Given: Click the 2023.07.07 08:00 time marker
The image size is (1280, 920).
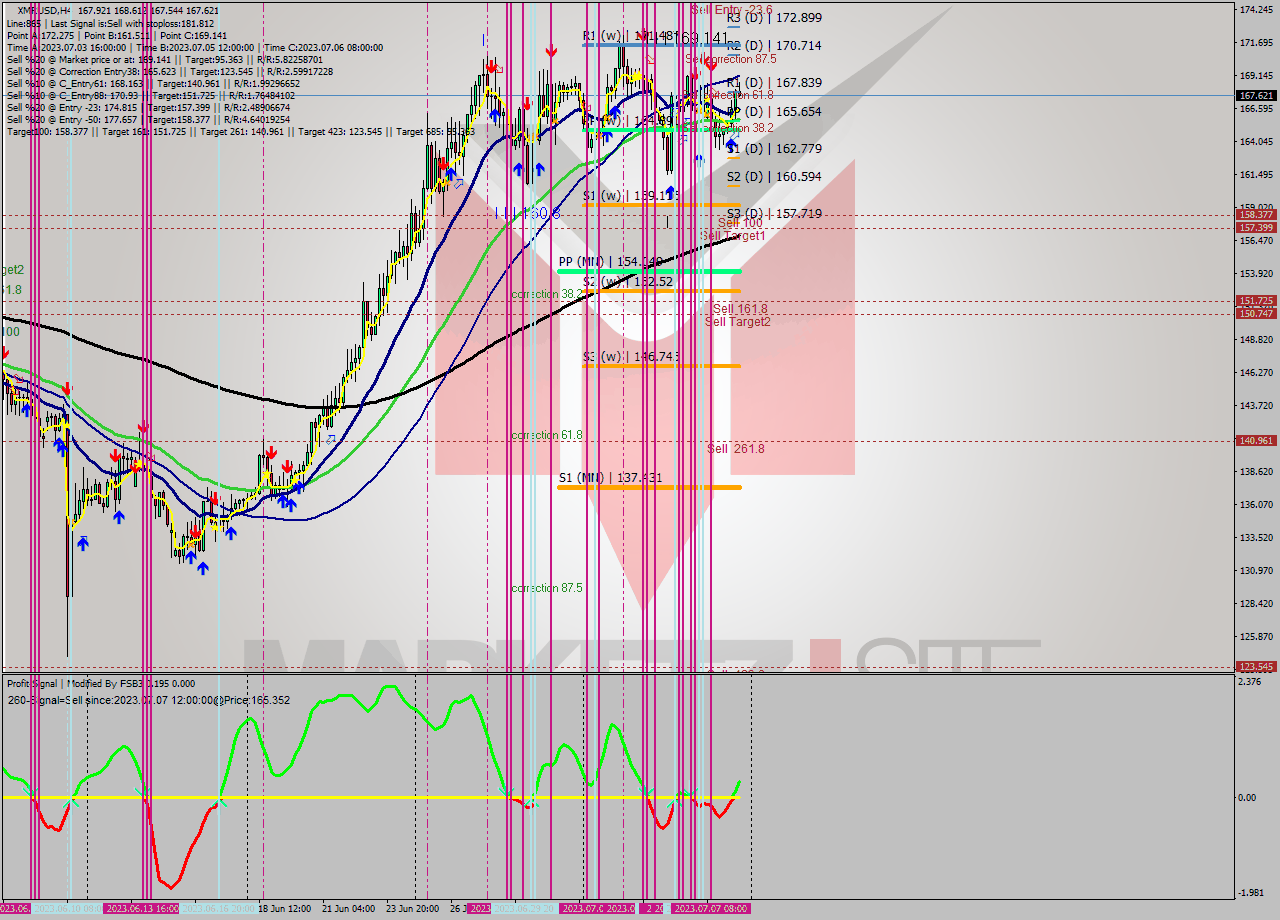Looking at the screenshot, I should point(711,909).
